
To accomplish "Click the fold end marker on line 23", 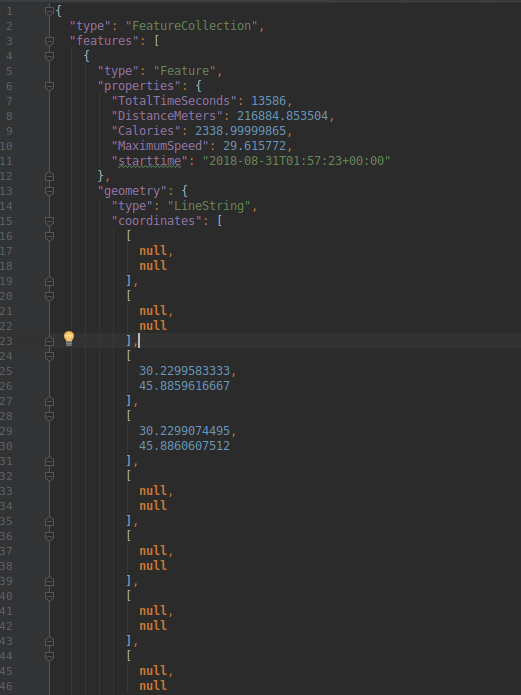I will pyautogui.click(x=50, y=341).
